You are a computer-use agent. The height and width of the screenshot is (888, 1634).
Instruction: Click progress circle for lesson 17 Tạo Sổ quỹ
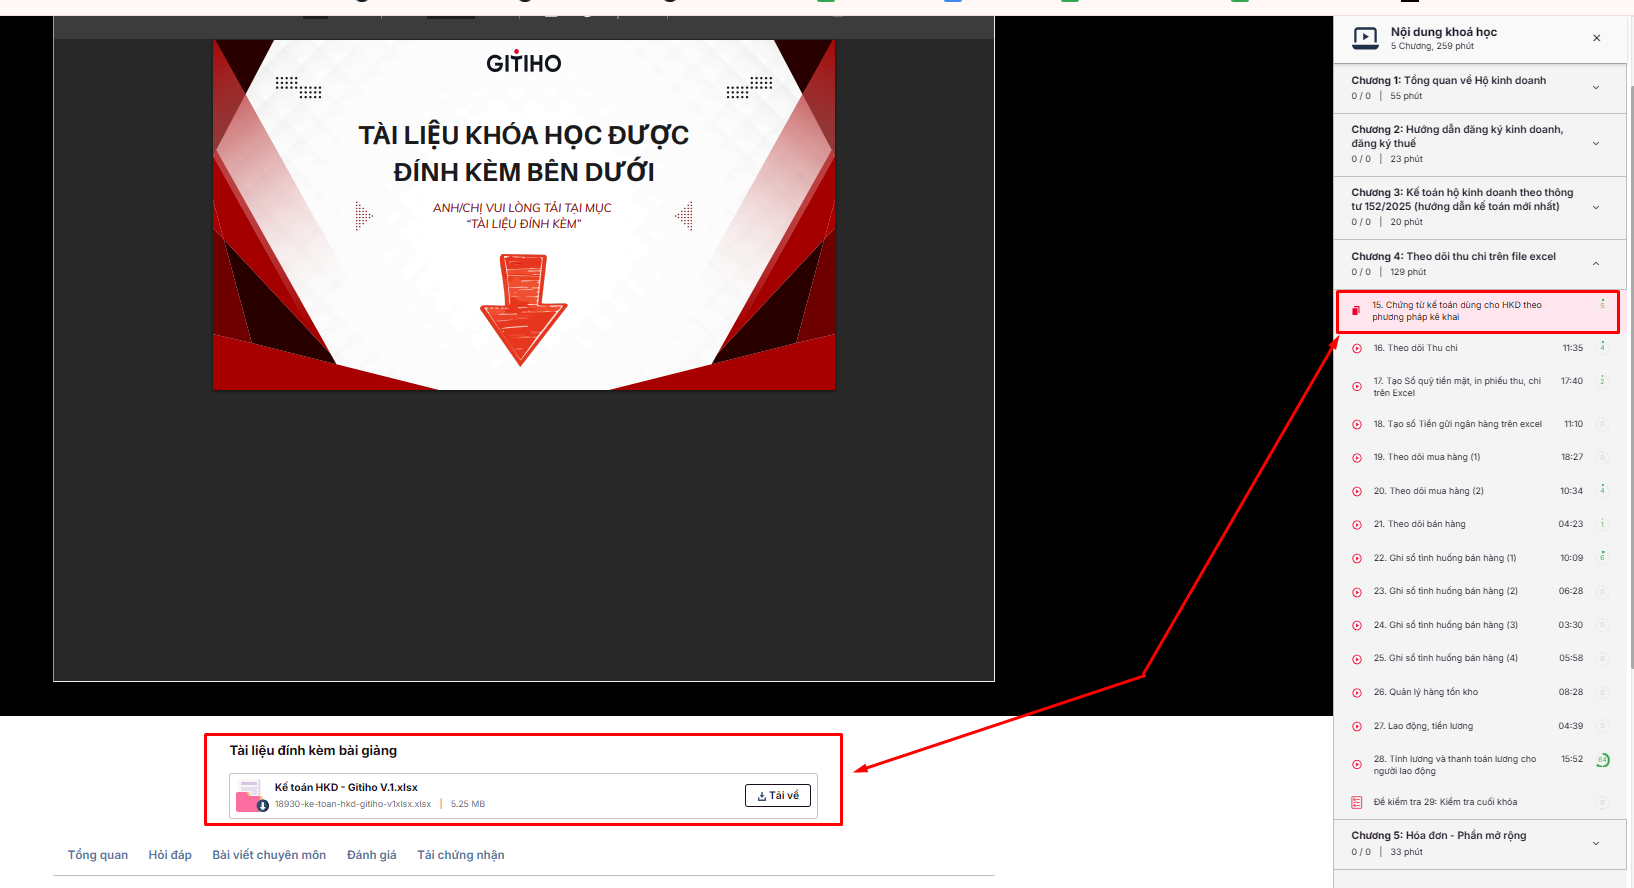(x=1602, y=380)
